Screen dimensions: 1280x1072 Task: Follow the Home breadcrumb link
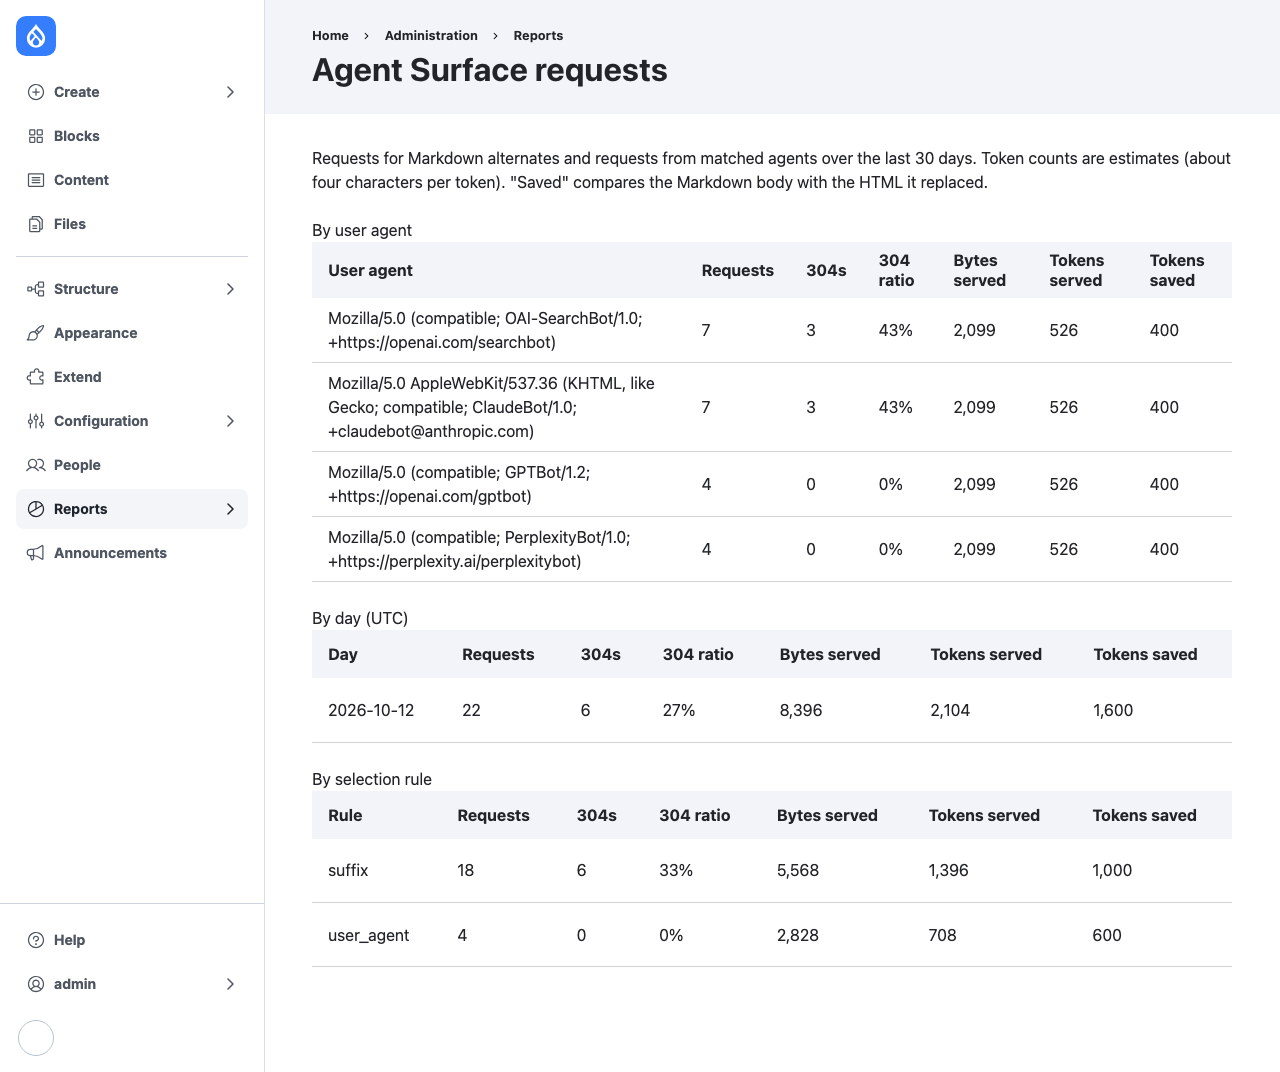coord(330,35)
